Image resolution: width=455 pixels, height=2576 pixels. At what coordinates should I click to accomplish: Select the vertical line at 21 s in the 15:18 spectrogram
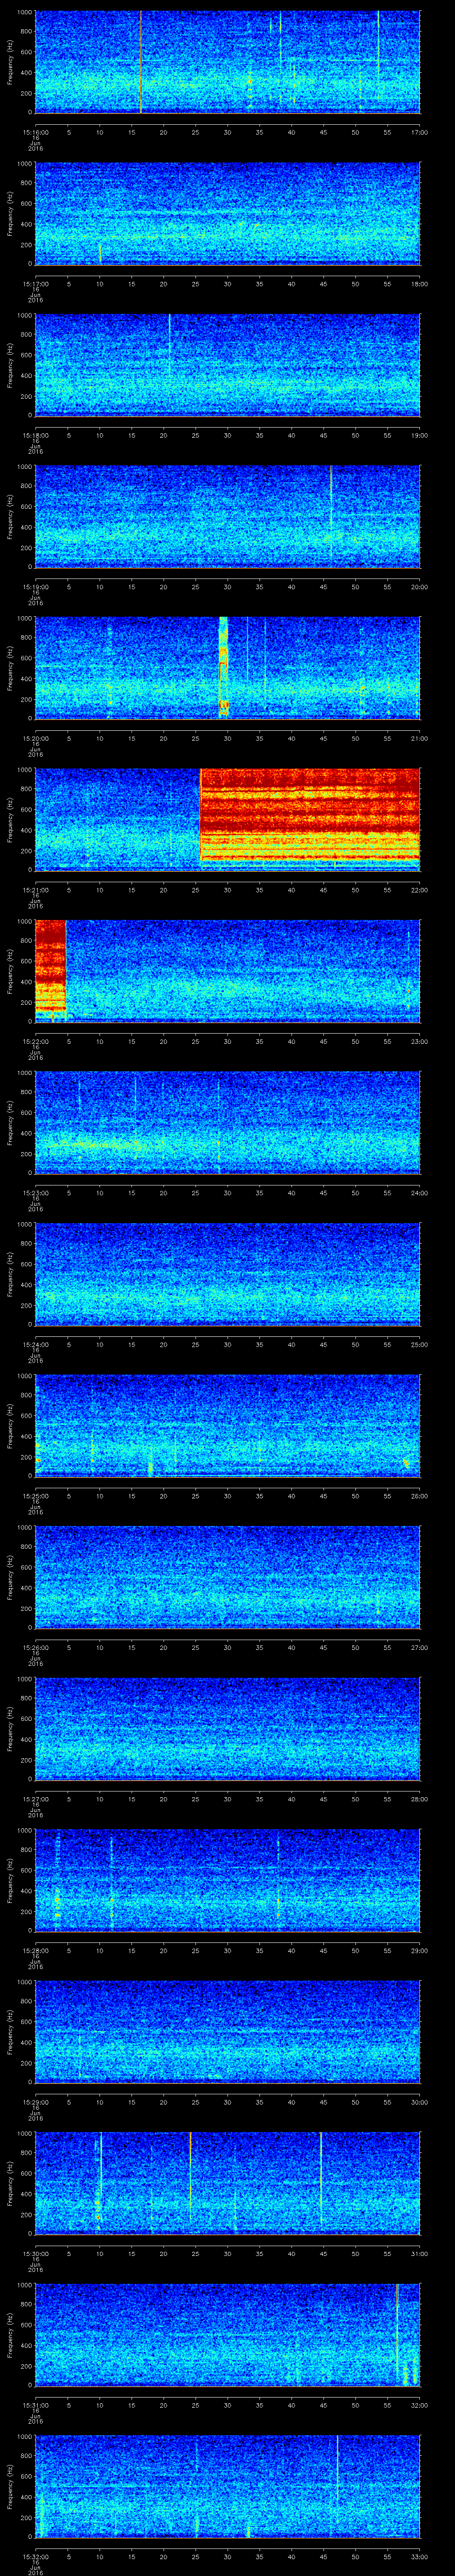point(170,345)
